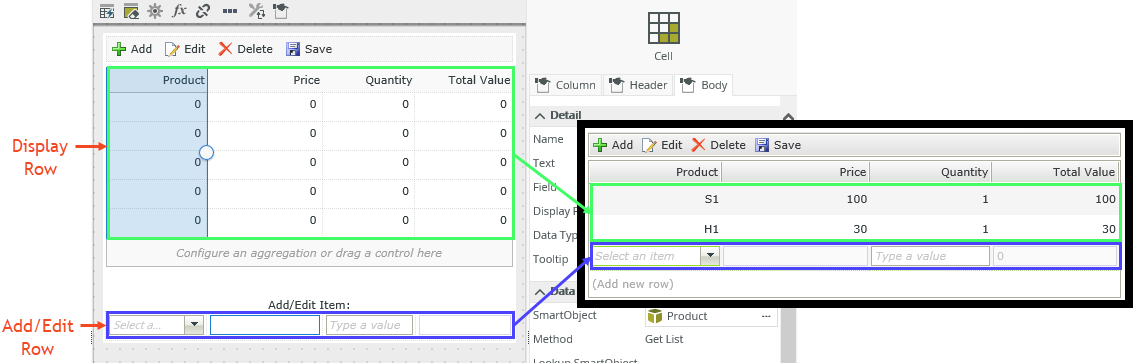Click the price value 30 in H1 row
Screen dimensions: 1134x363
tap(860, 229)
